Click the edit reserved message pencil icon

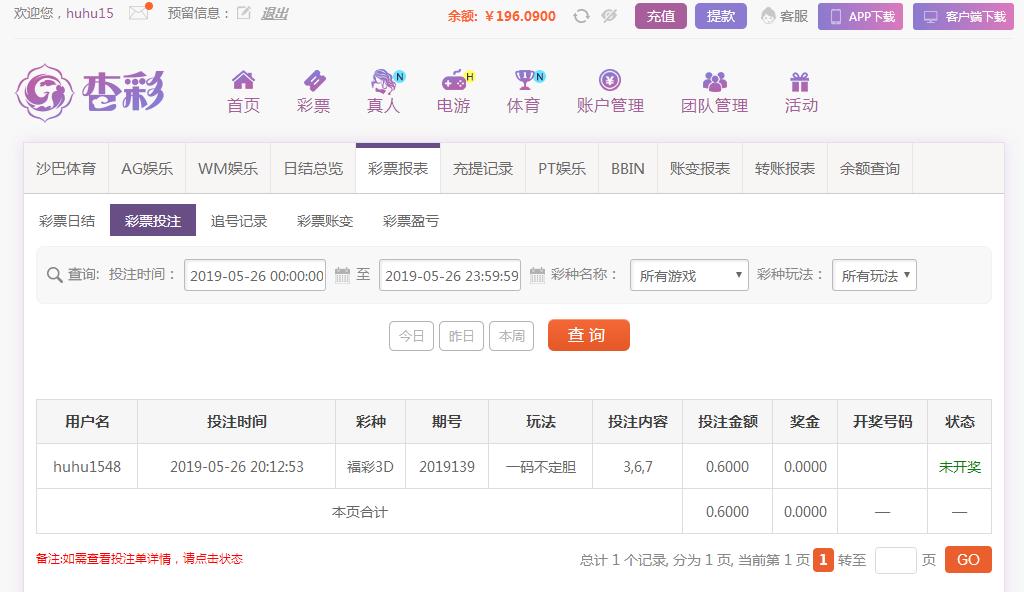pos(244,13)
